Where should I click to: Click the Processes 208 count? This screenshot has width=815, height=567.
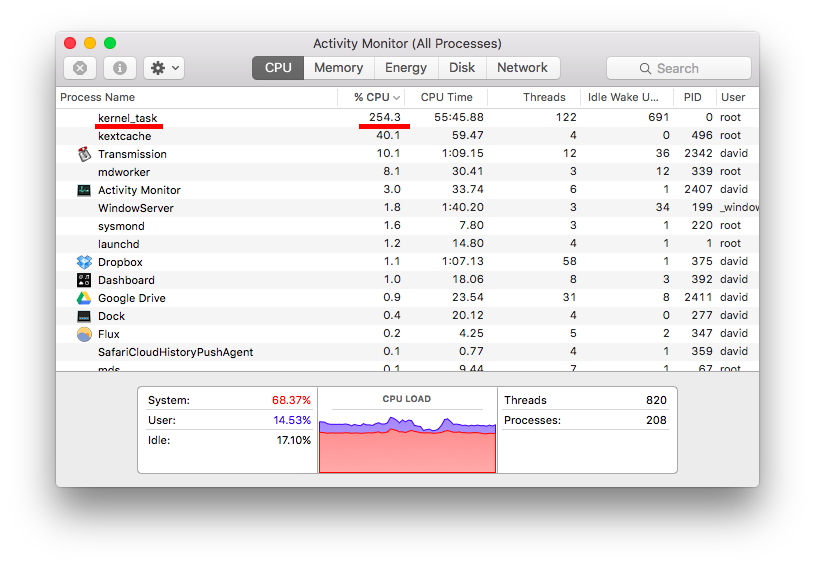pos(656,420)
